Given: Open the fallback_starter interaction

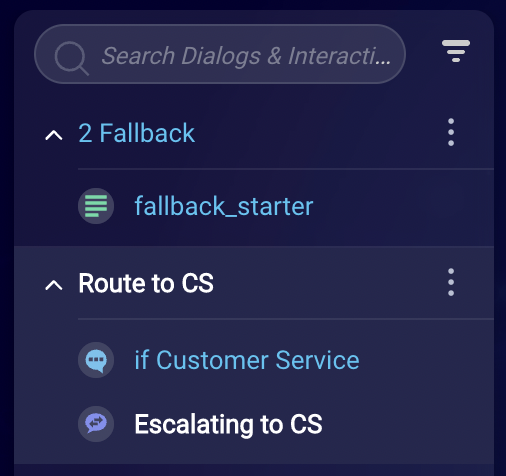Looking at the screenshot, I should [x=224, y=206].
